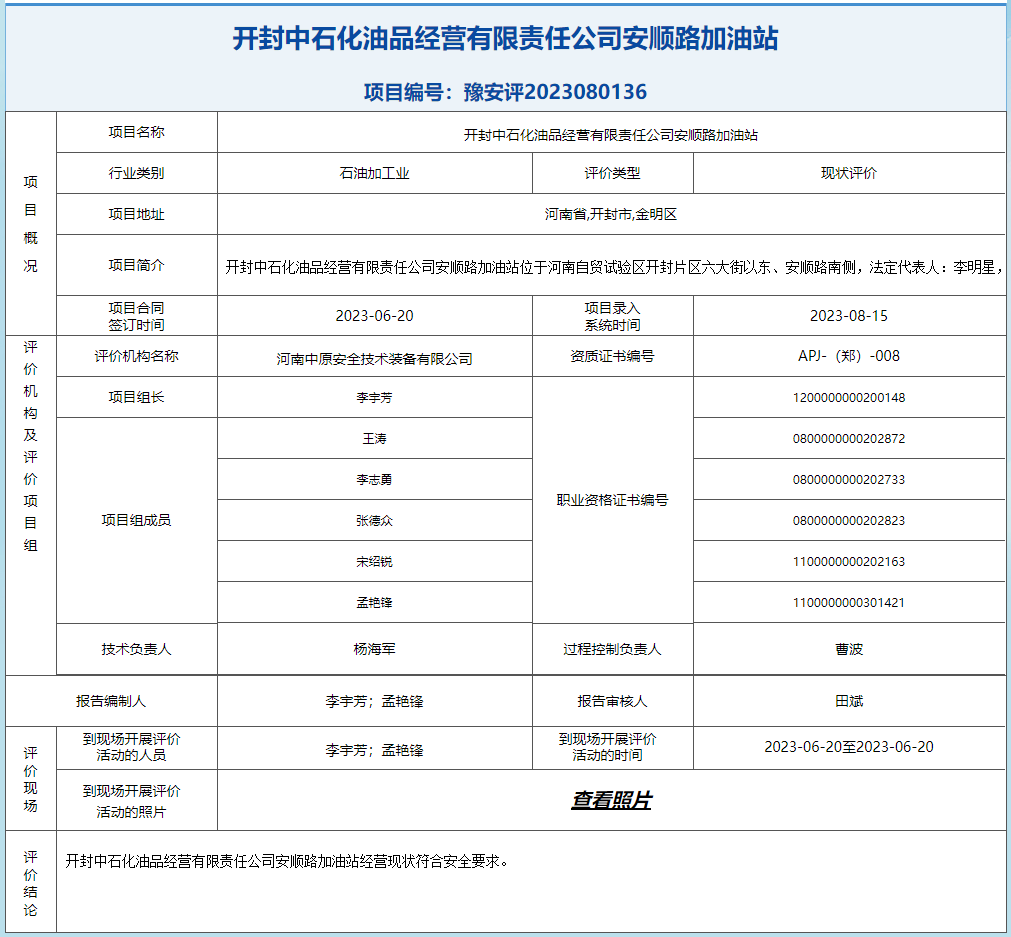
Task: Select project number 豫安评2023080136
Action: (x=555, y=92)
